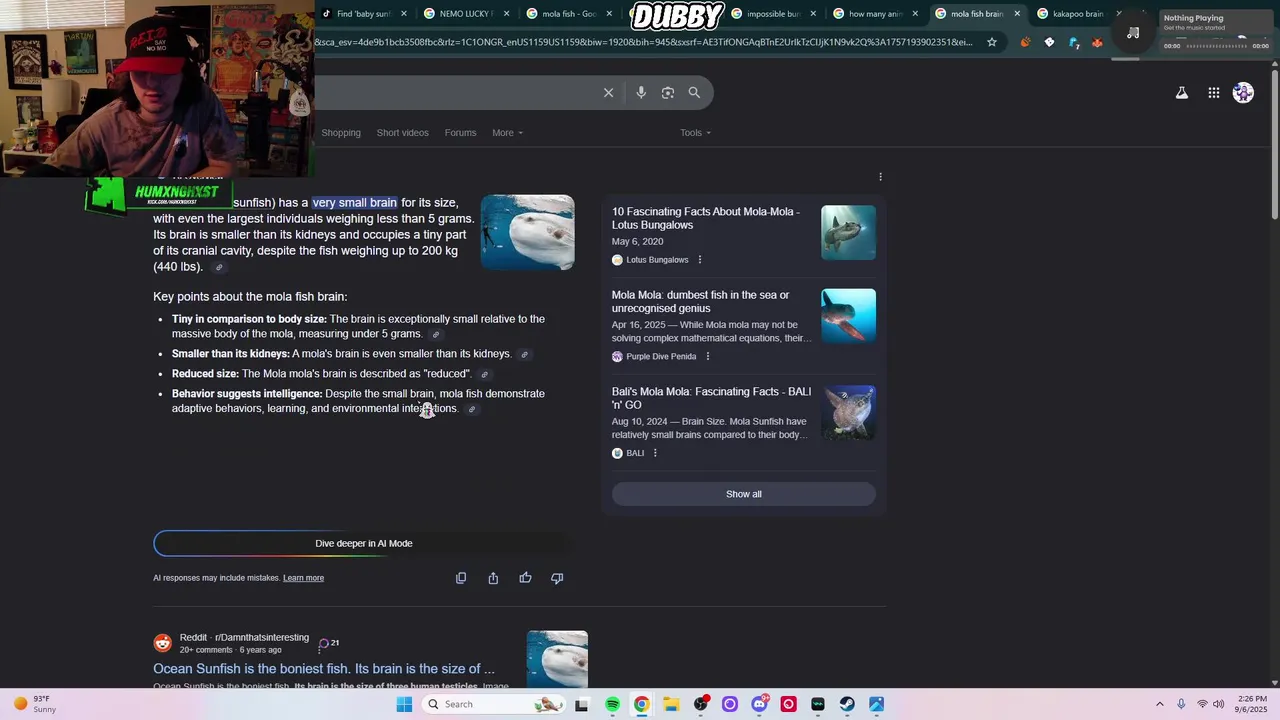The height and width of the screenshot is (720, 1280).
Task: Click the browser address bar URL
Action: click(645, 42)
